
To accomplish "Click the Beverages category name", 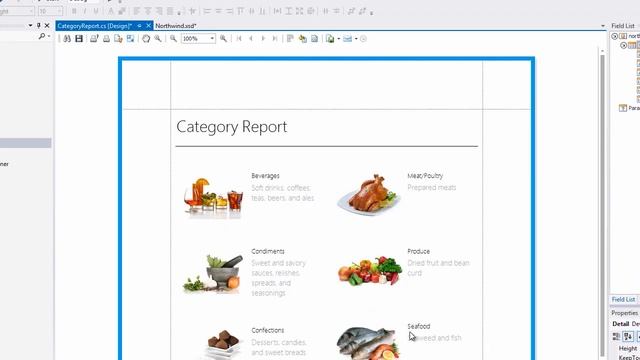I will 265,176.
